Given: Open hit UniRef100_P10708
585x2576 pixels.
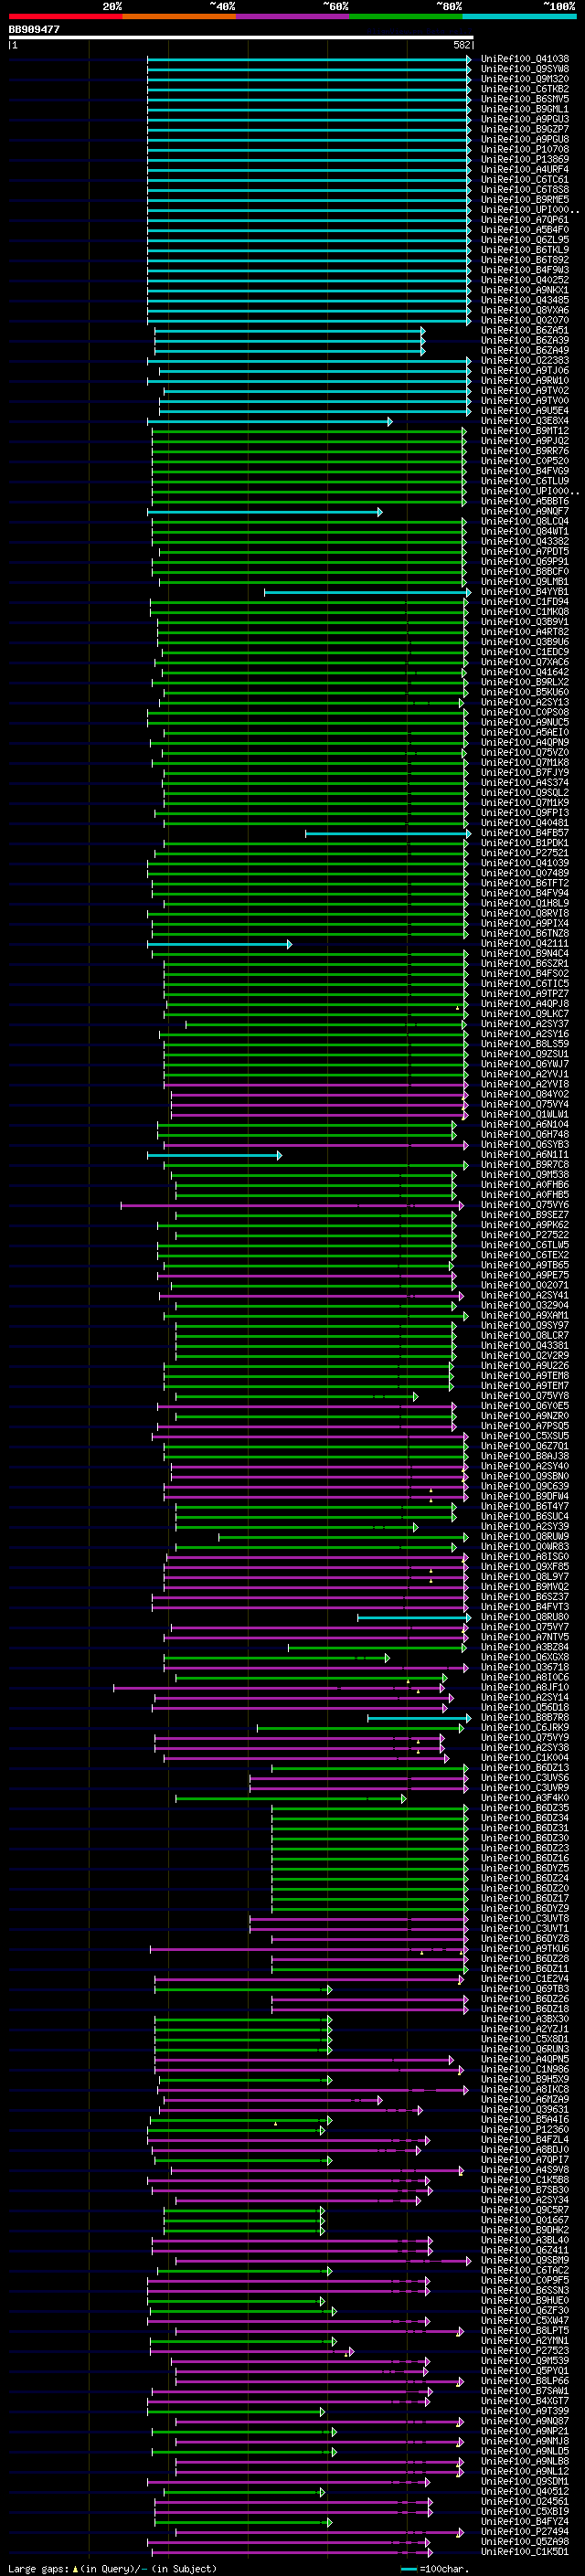Looking at the screenshot, I should (x=525, y=150).
